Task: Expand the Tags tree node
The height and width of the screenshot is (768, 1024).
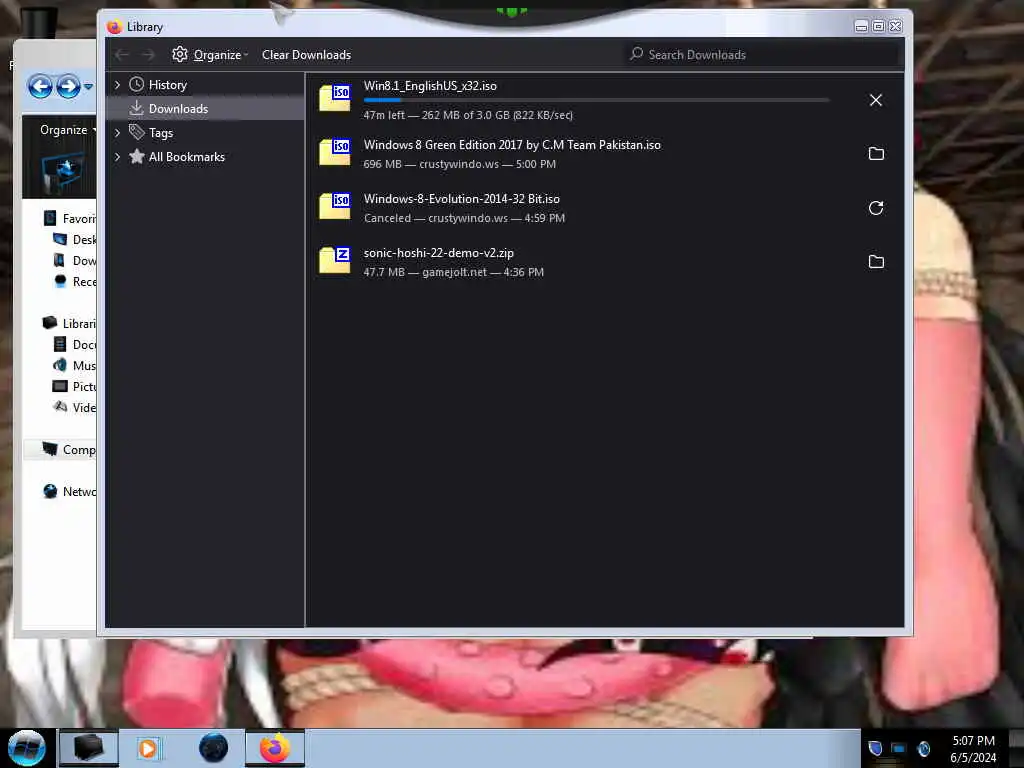Action: (x=118, y=133)
